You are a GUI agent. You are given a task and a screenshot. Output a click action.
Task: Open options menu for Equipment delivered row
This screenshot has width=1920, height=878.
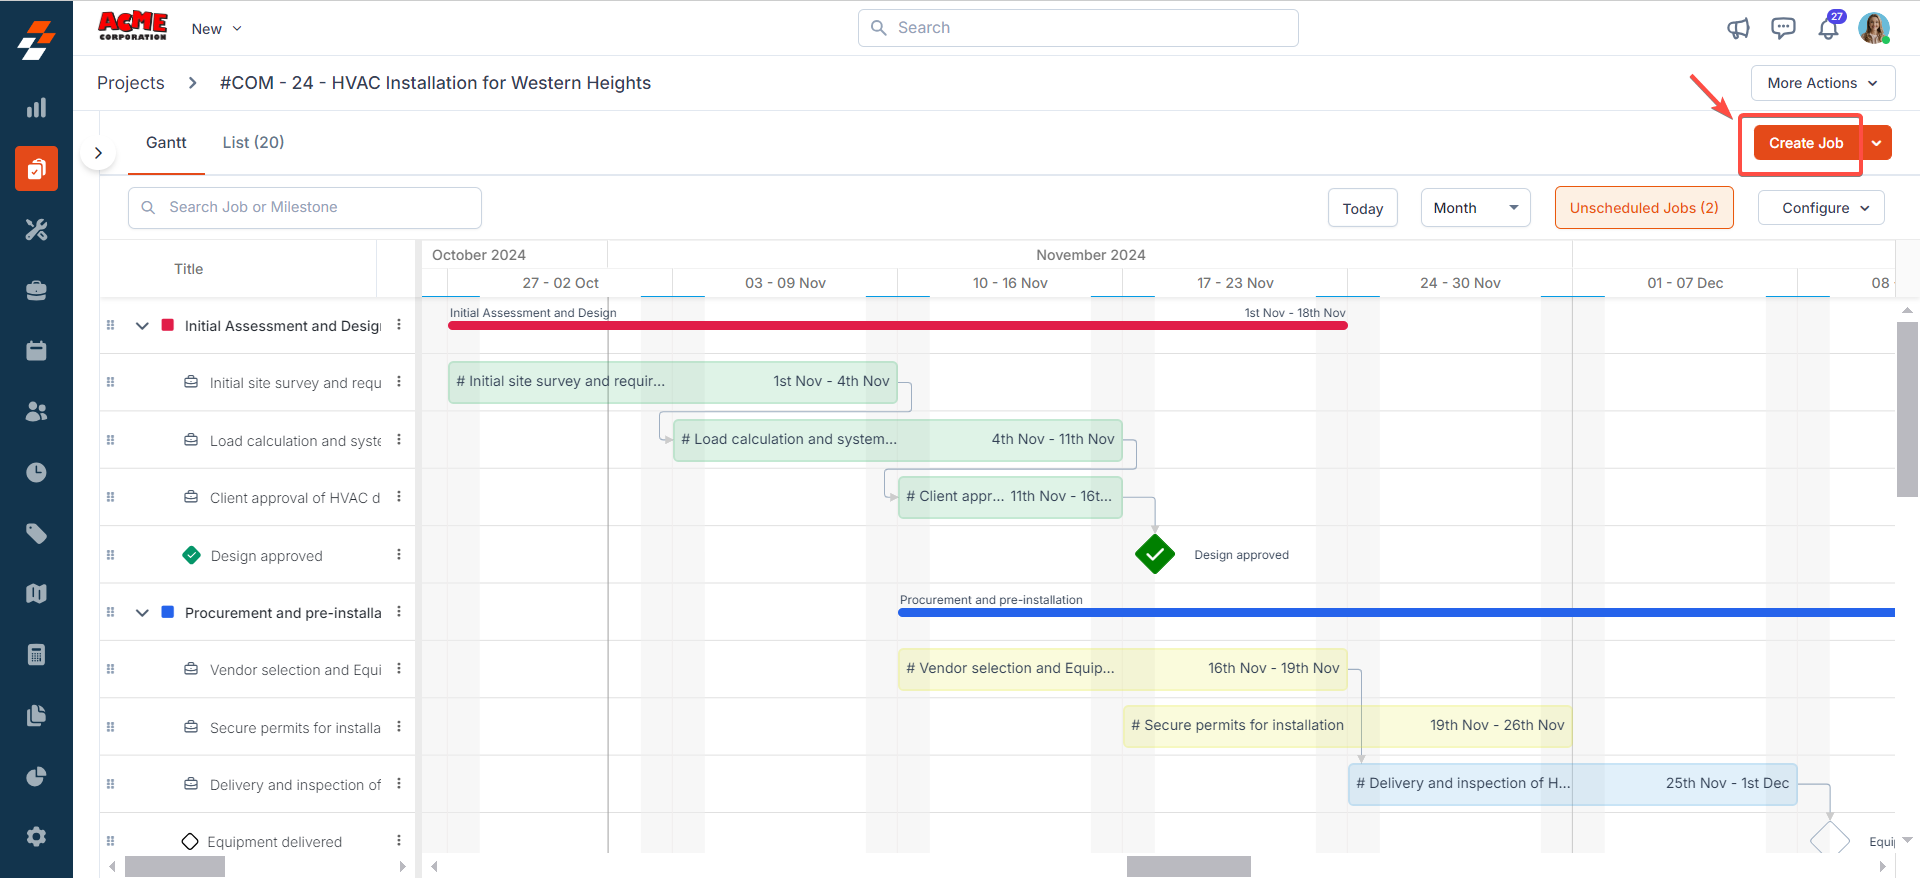pyautogui.click(x=399, y=841)
